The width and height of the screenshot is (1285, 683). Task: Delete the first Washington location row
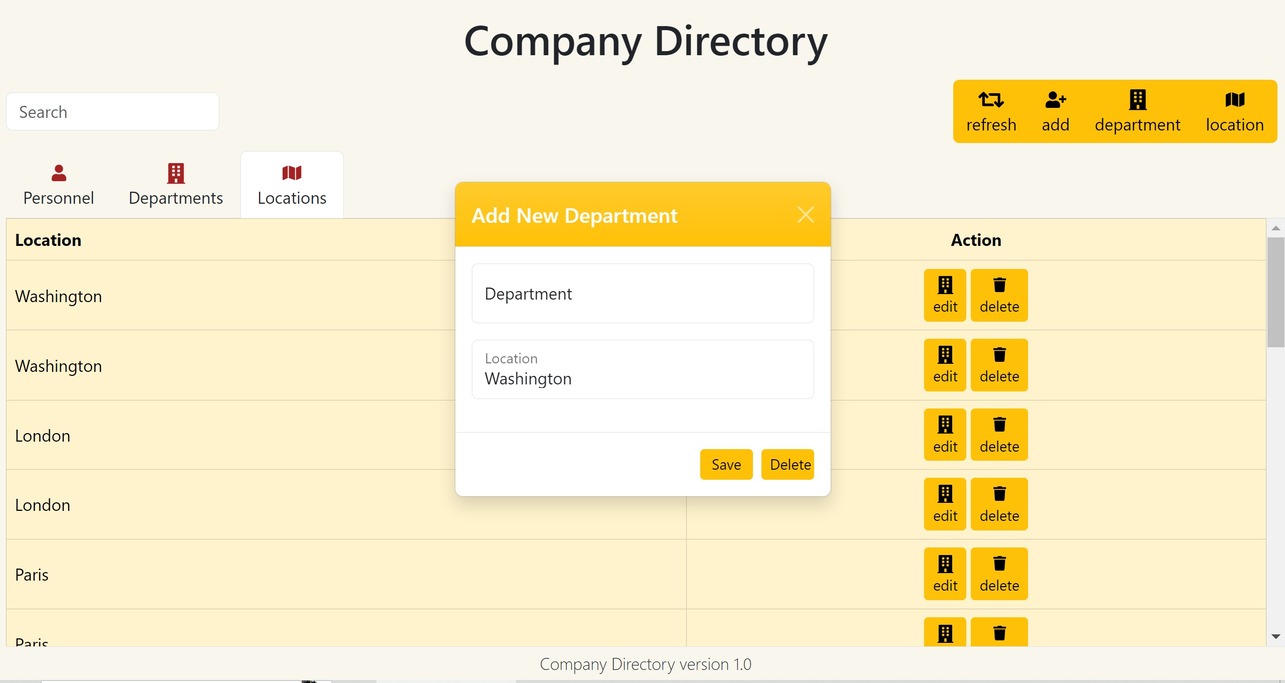coord(999,295)
